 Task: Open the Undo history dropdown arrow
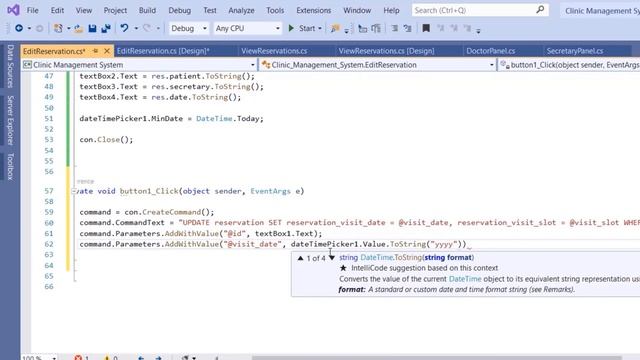136,29
